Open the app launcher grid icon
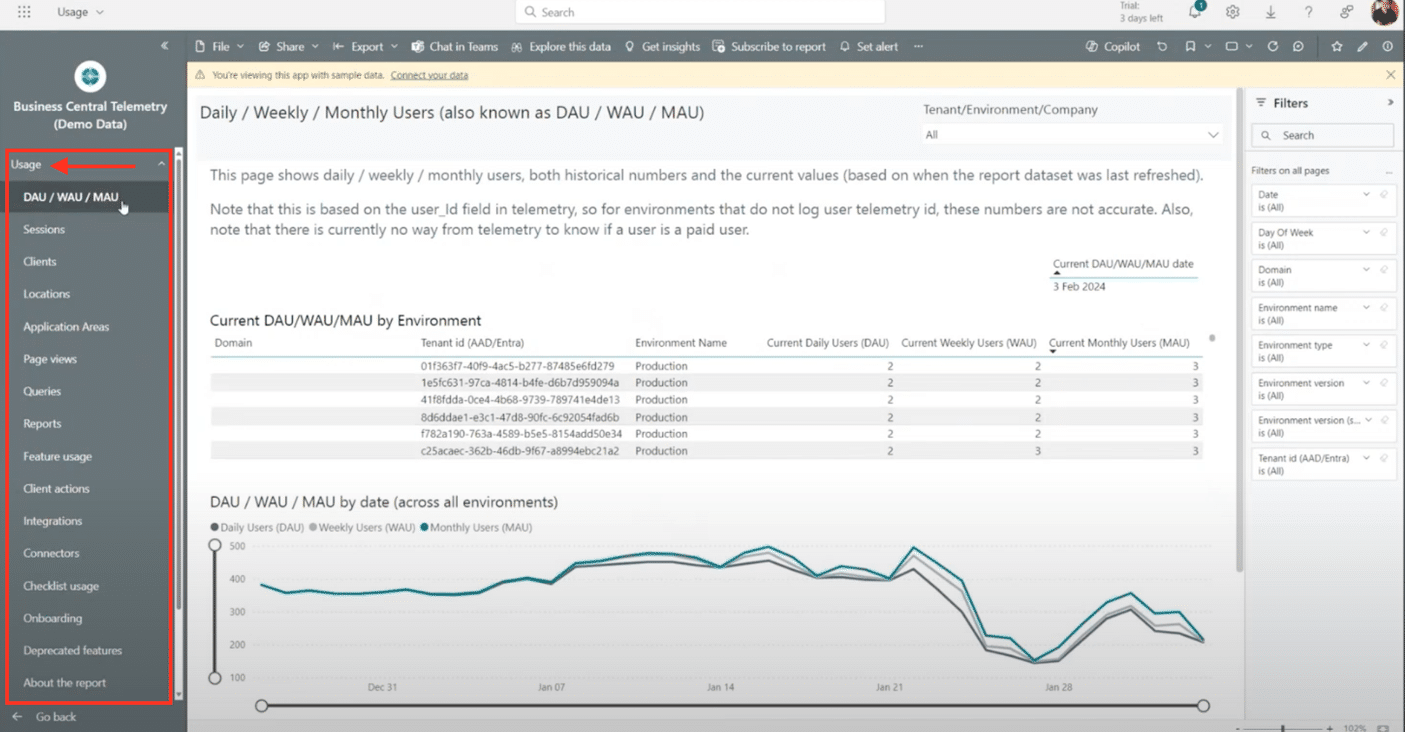Image resolution: width=1405 pixels, height=732 pixels. 24,12
